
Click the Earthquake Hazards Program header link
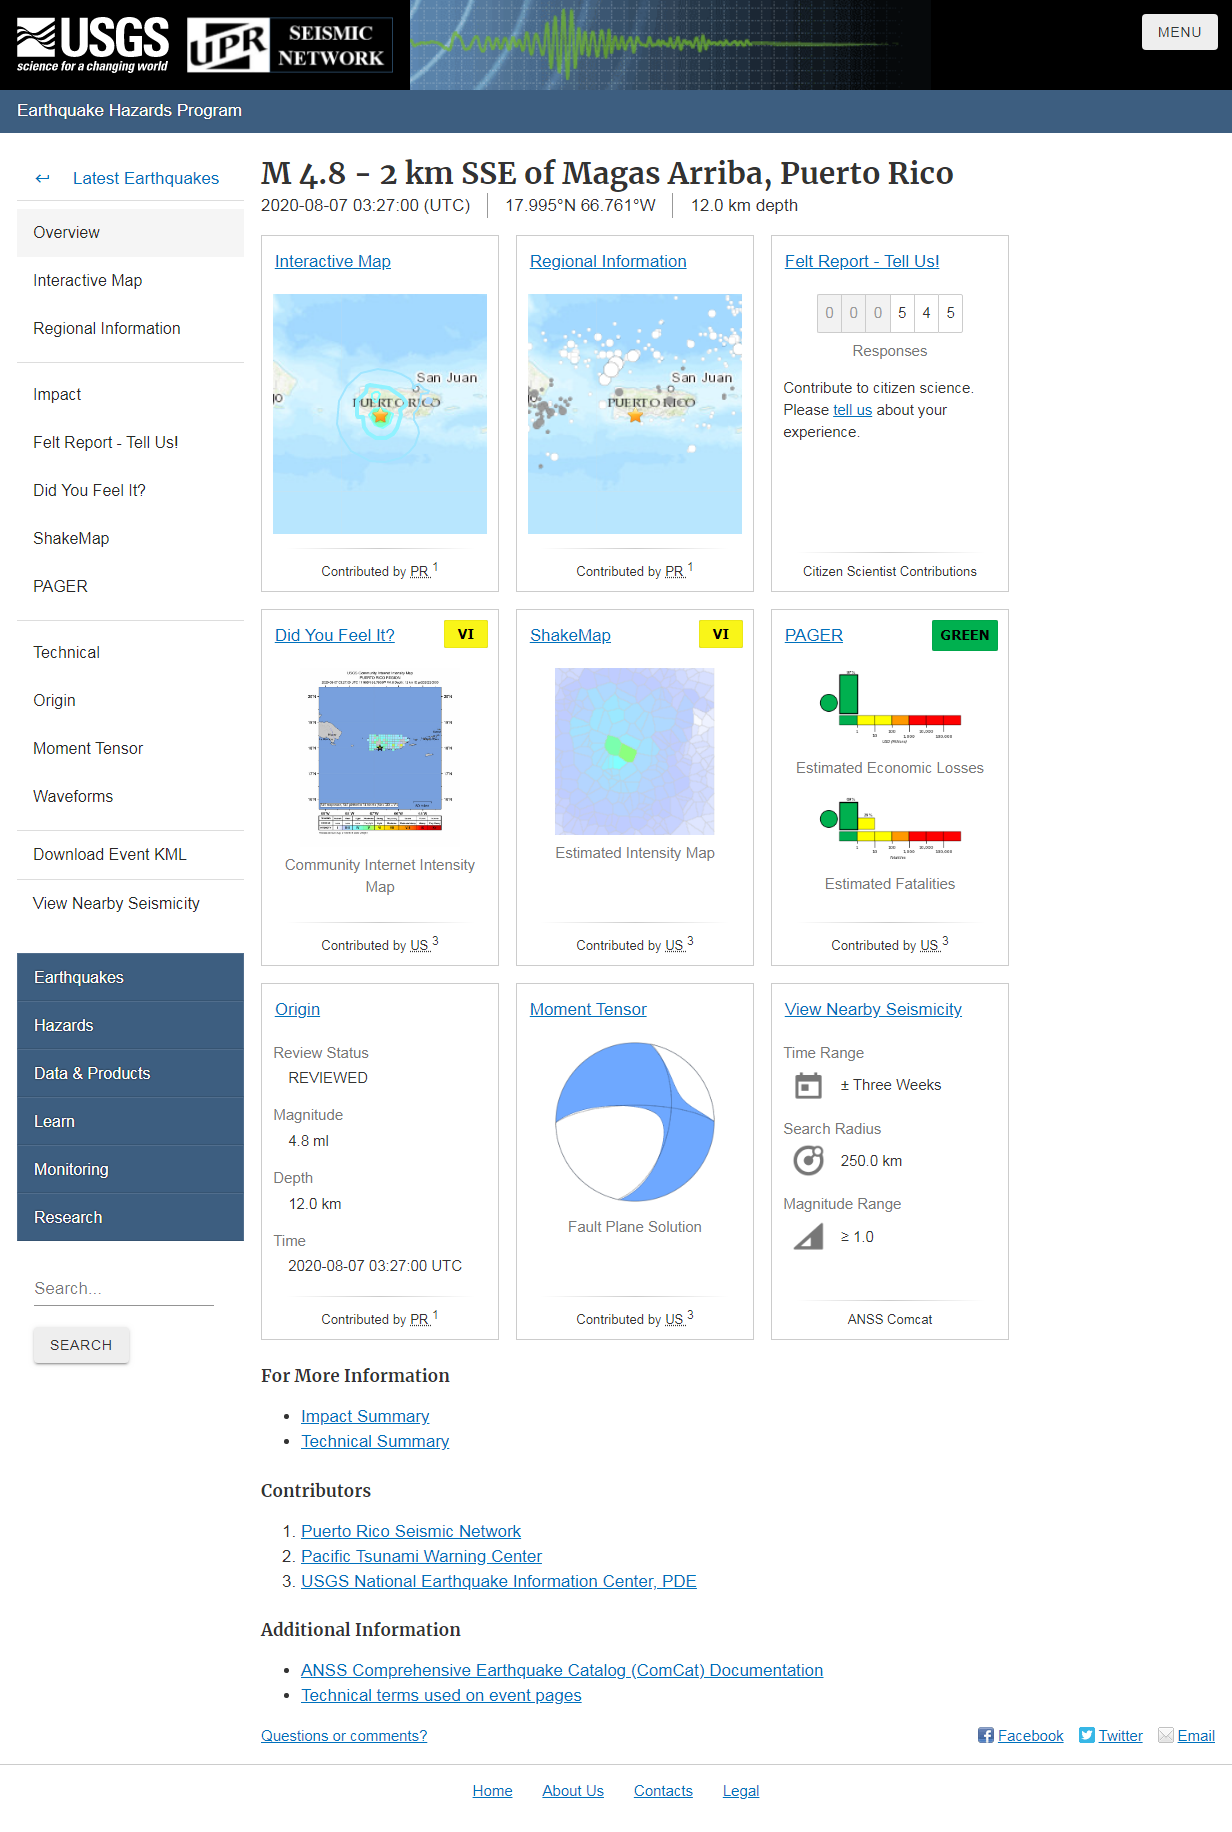129,110
